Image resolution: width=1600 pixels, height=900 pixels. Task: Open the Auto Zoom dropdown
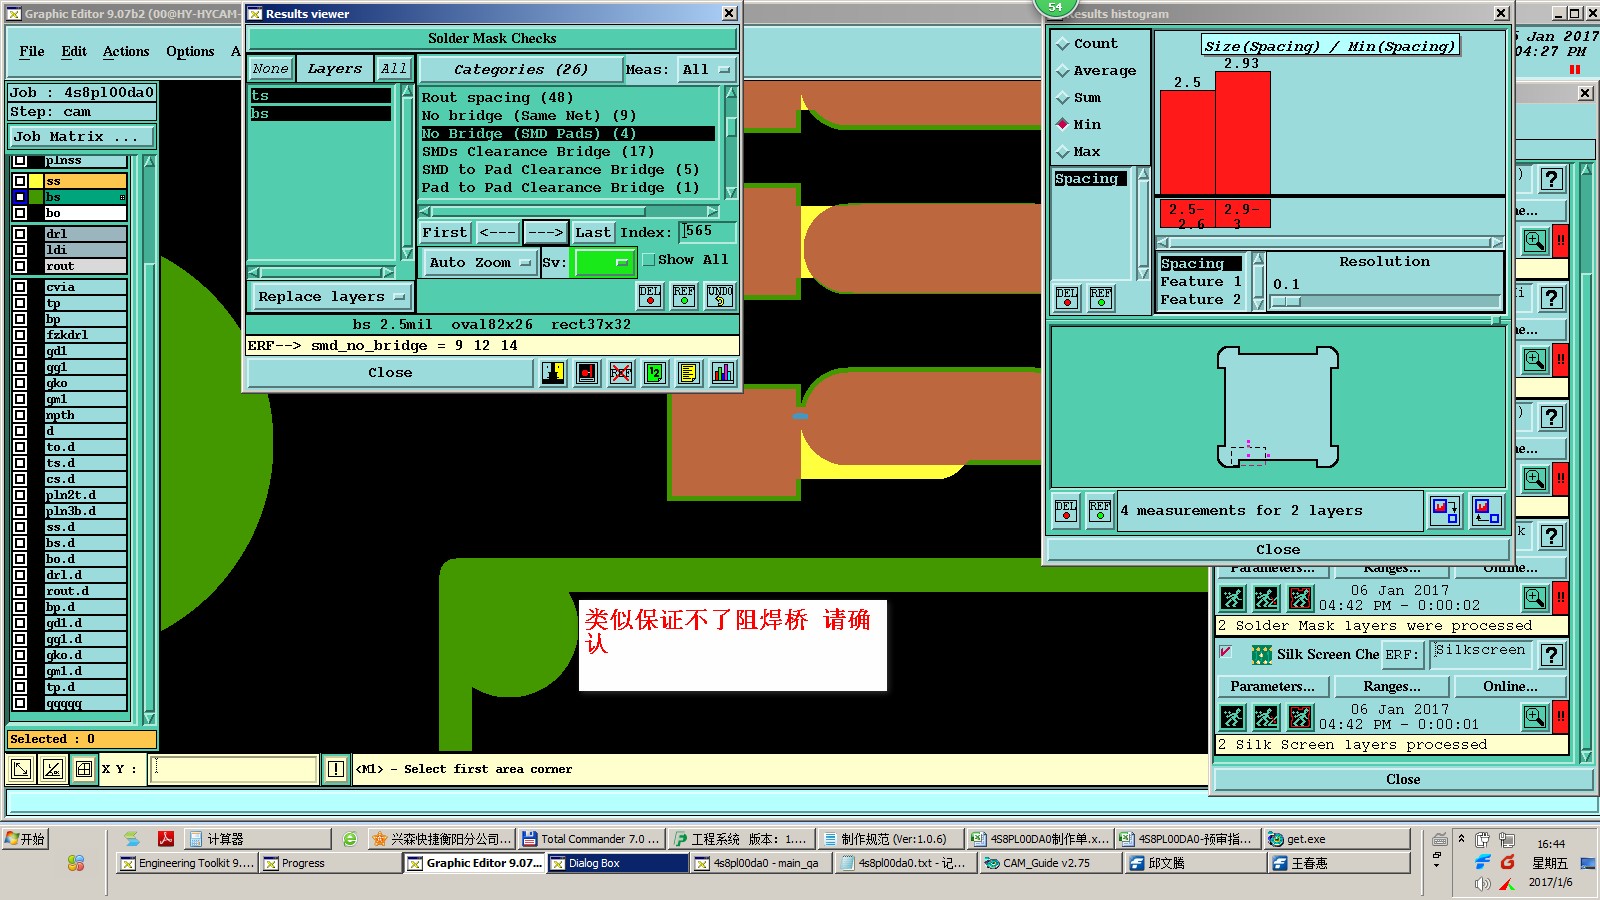pyautogui.click(x=480, y=263)
